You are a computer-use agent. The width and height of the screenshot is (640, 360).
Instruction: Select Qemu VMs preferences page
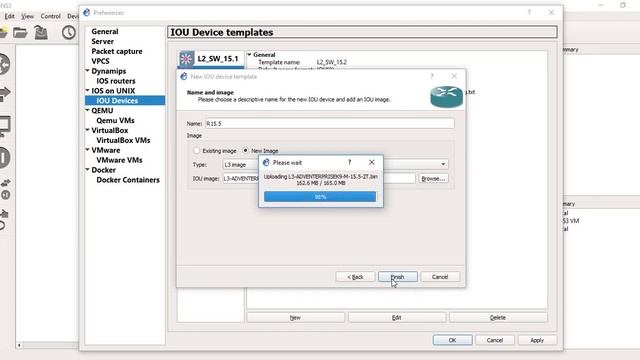point(115,120)
